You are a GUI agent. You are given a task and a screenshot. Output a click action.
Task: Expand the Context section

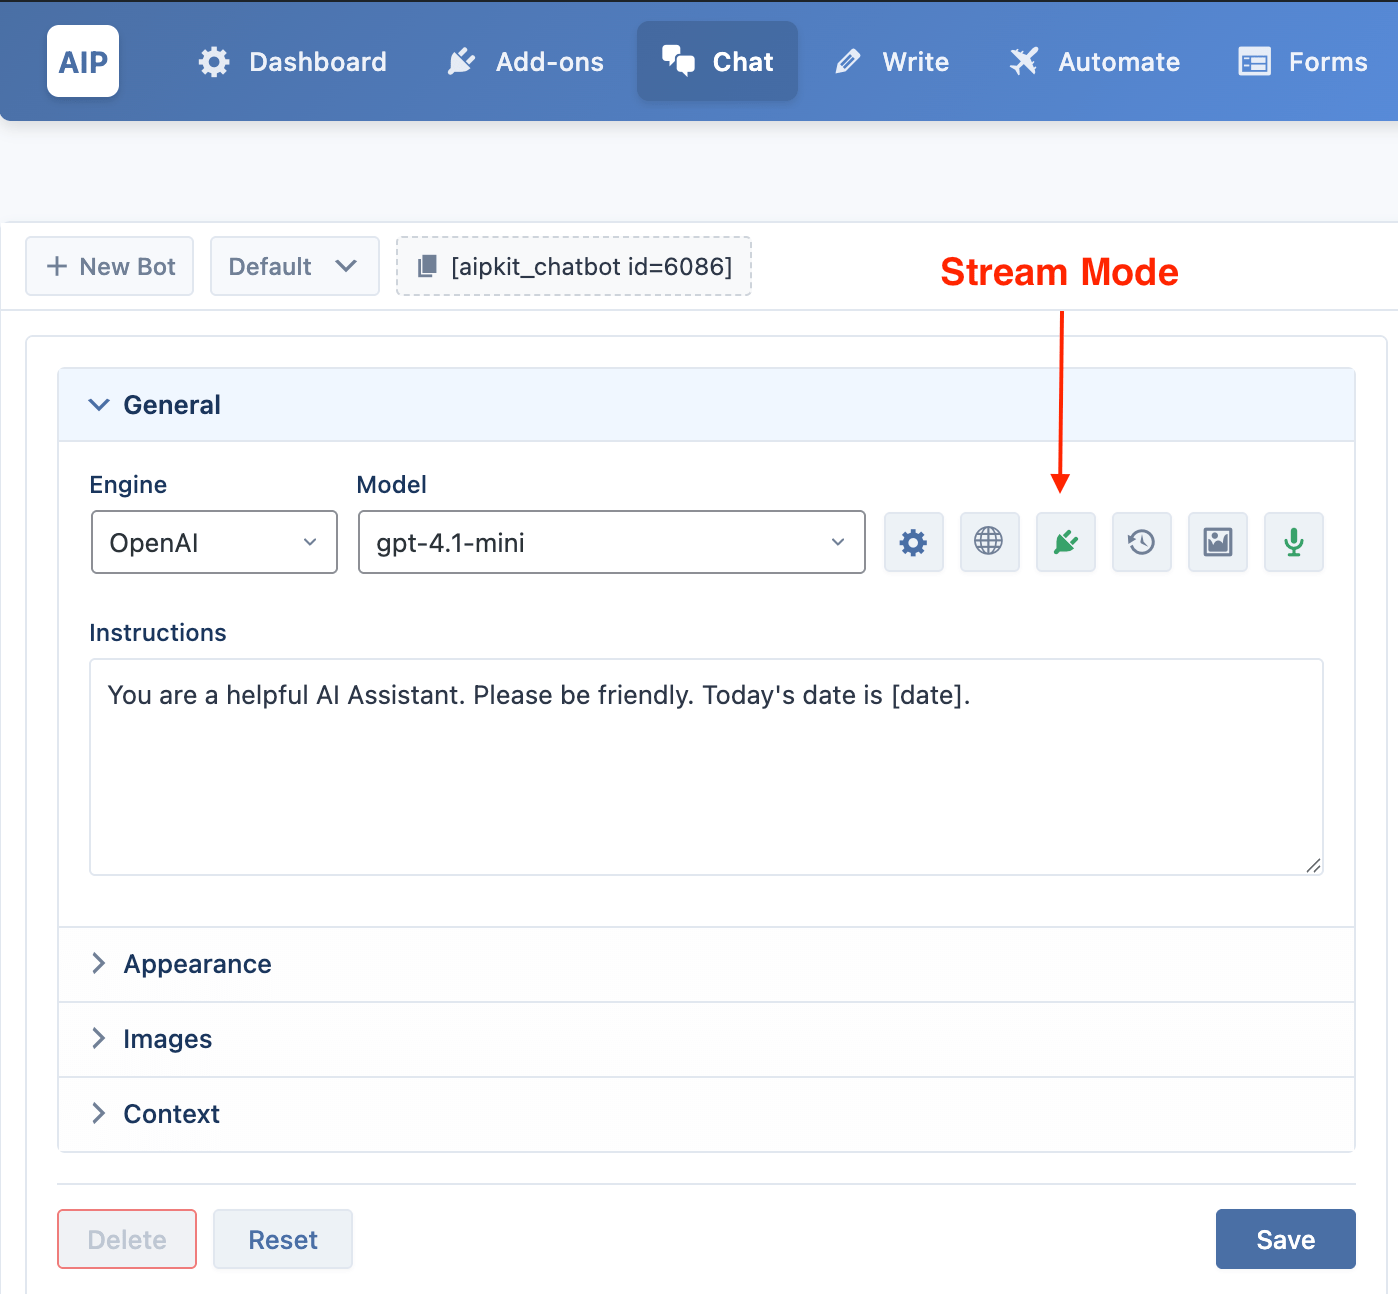pyautogui.click(x=706, y=1114)
